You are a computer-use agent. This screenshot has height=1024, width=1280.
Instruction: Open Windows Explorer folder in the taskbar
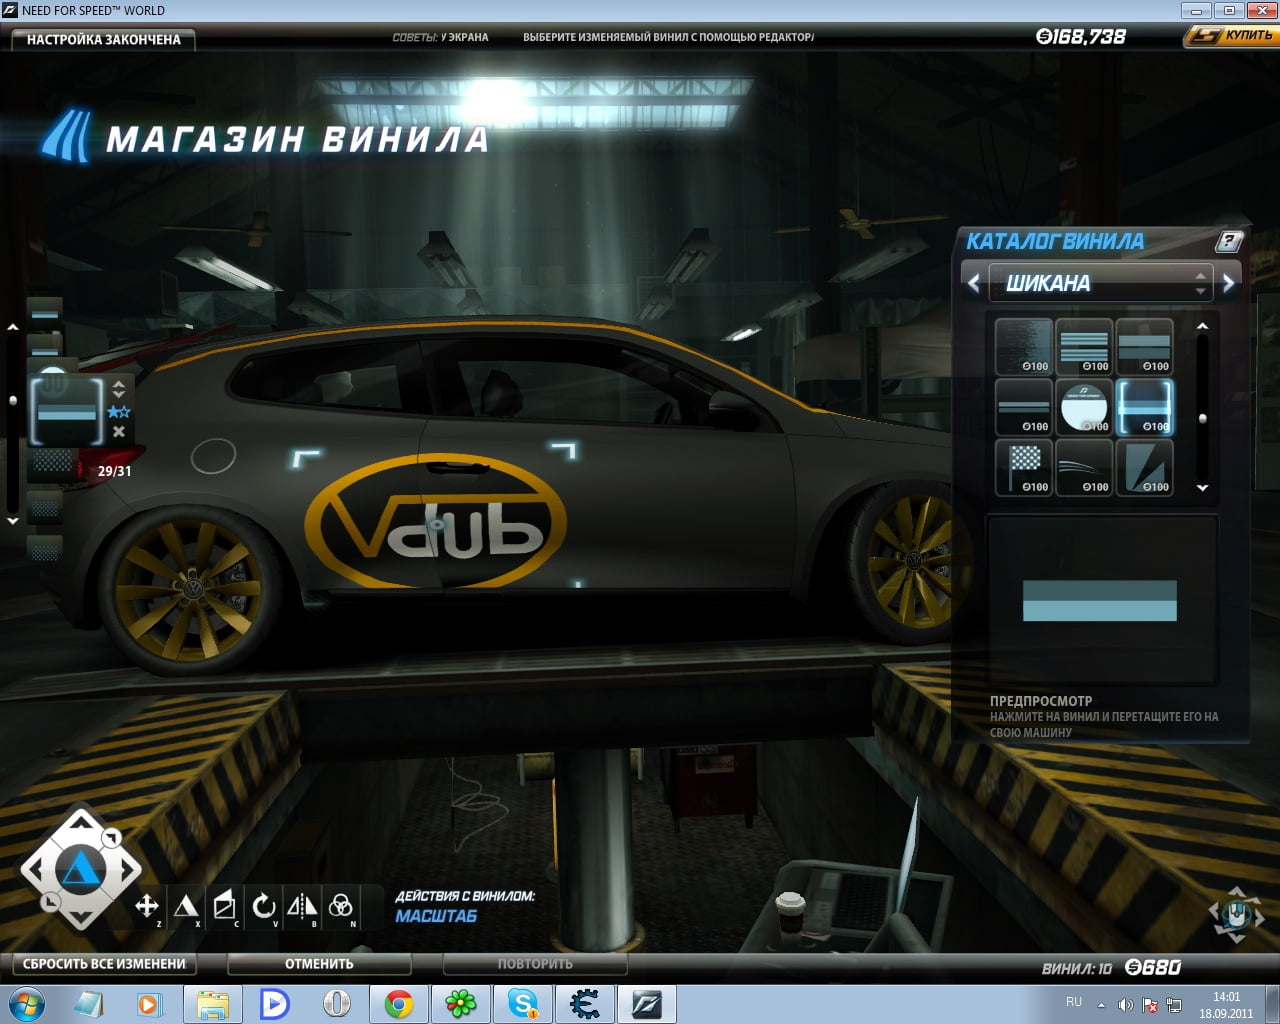(x=213, y=1004)
